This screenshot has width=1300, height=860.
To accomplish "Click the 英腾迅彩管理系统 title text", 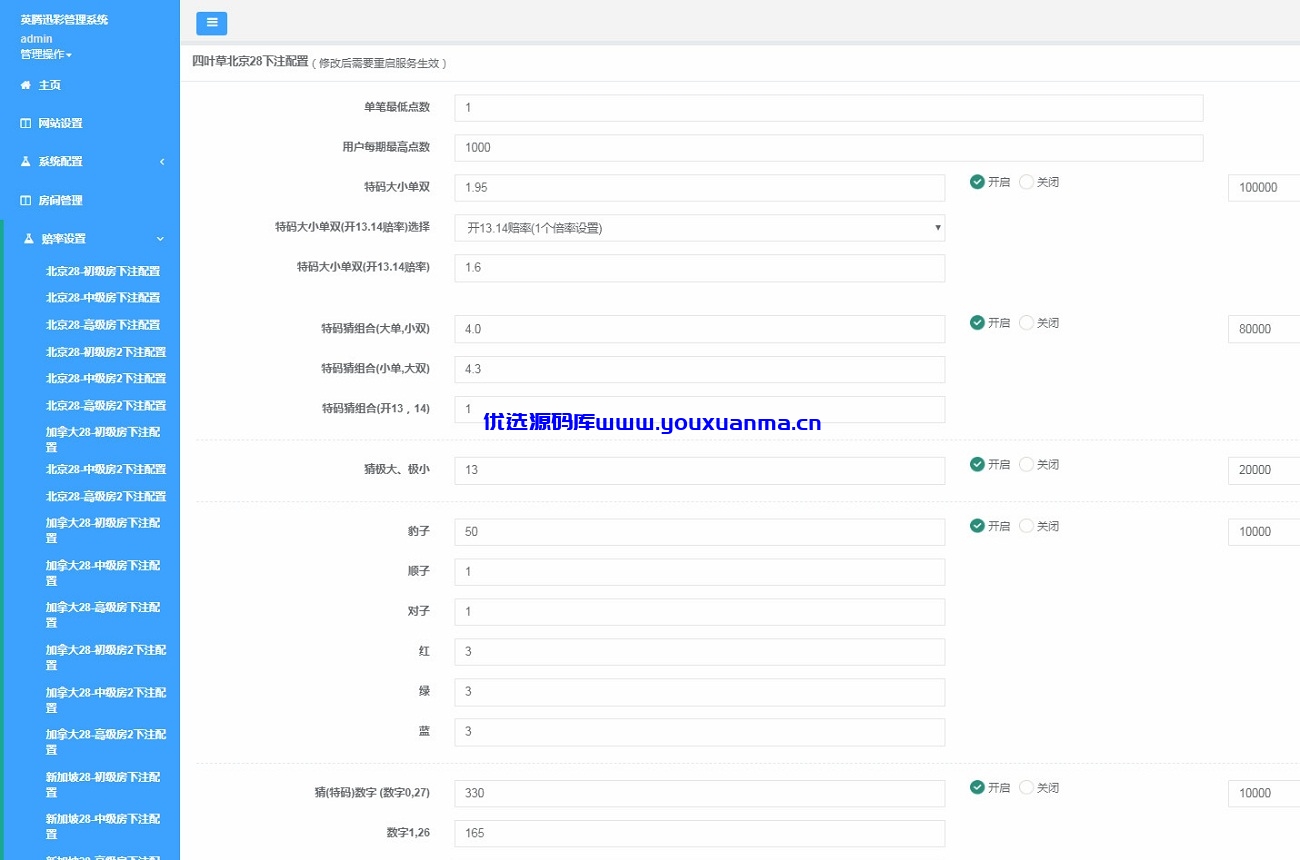I will [64, 20].
